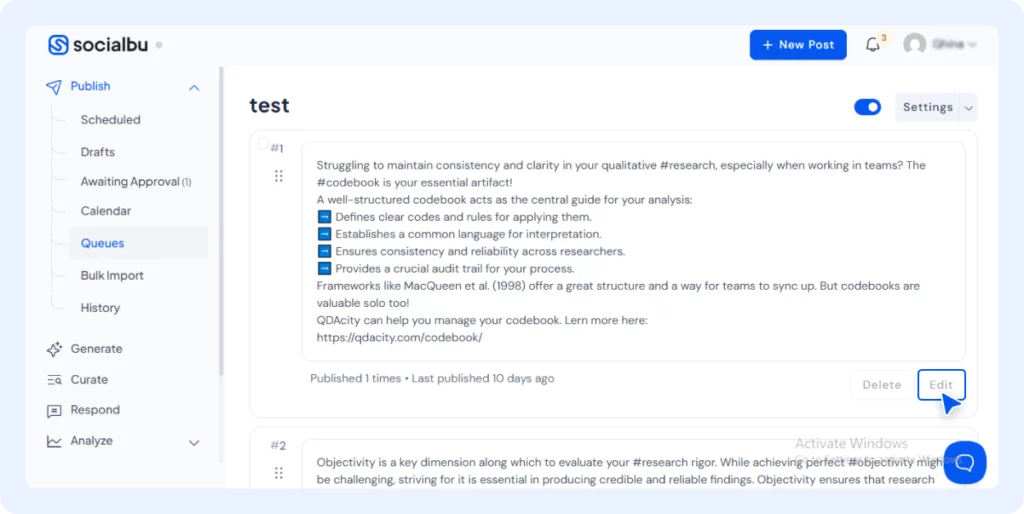
Task: Click Edit button for post #1
Action: click(x=941, y=385)
